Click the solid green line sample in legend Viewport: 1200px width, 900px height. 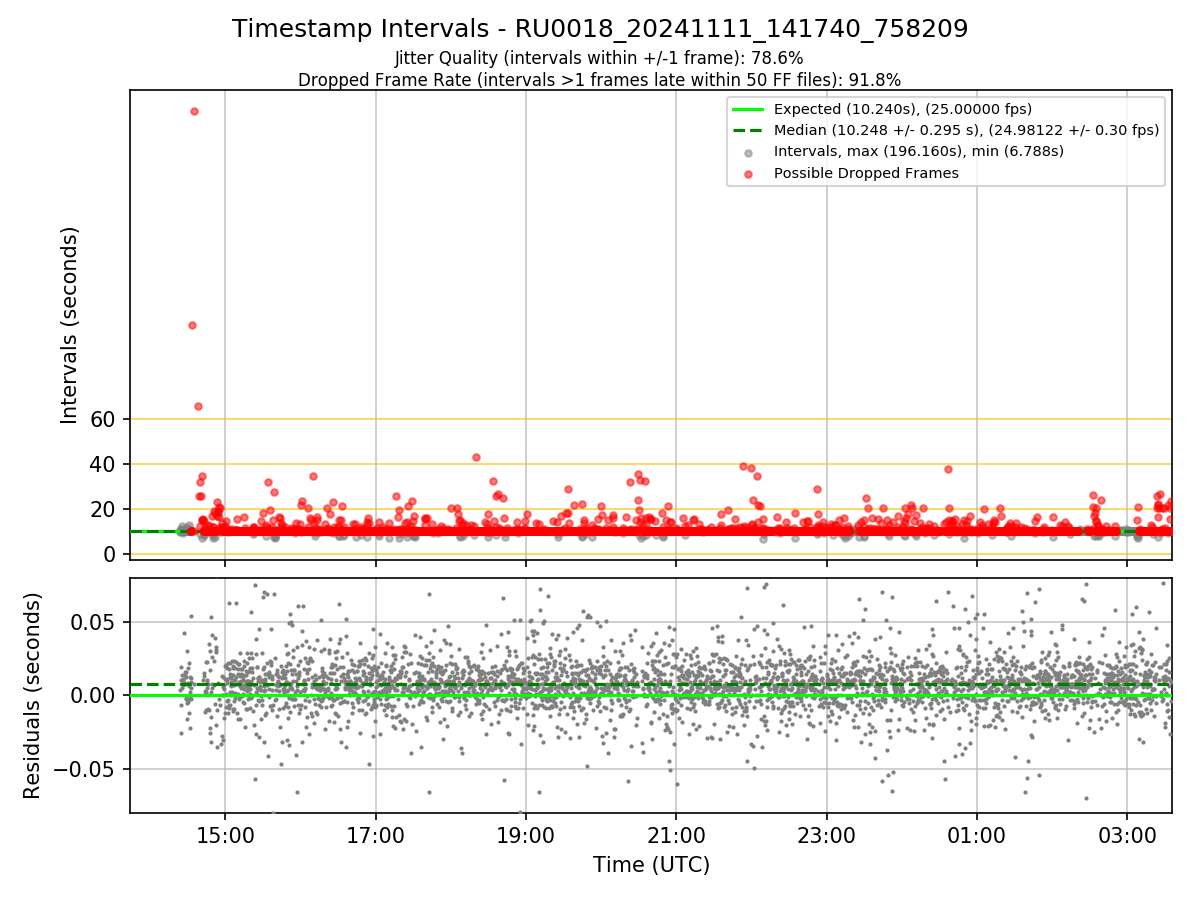point(749,110)
